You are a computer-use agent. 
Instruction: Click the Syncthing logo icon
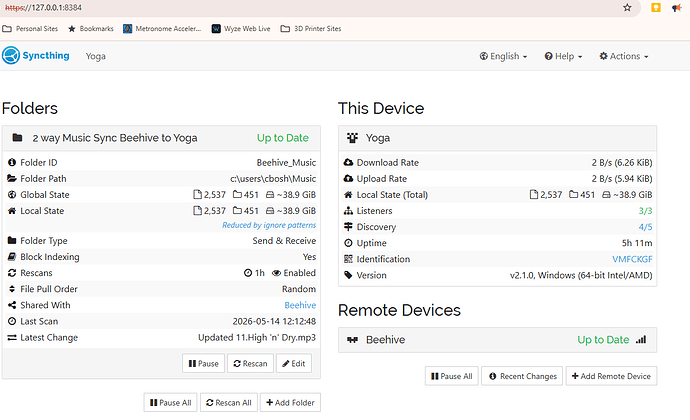[x=11, y=55]
